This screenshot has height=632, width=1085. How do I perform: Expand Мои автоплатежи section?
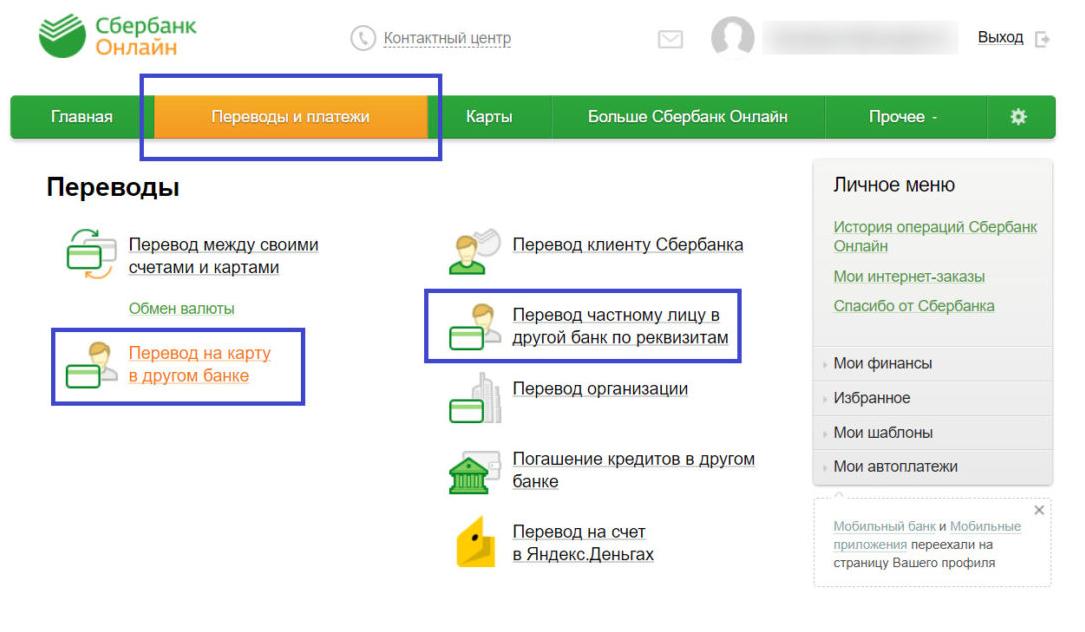[x=932, y=467]
